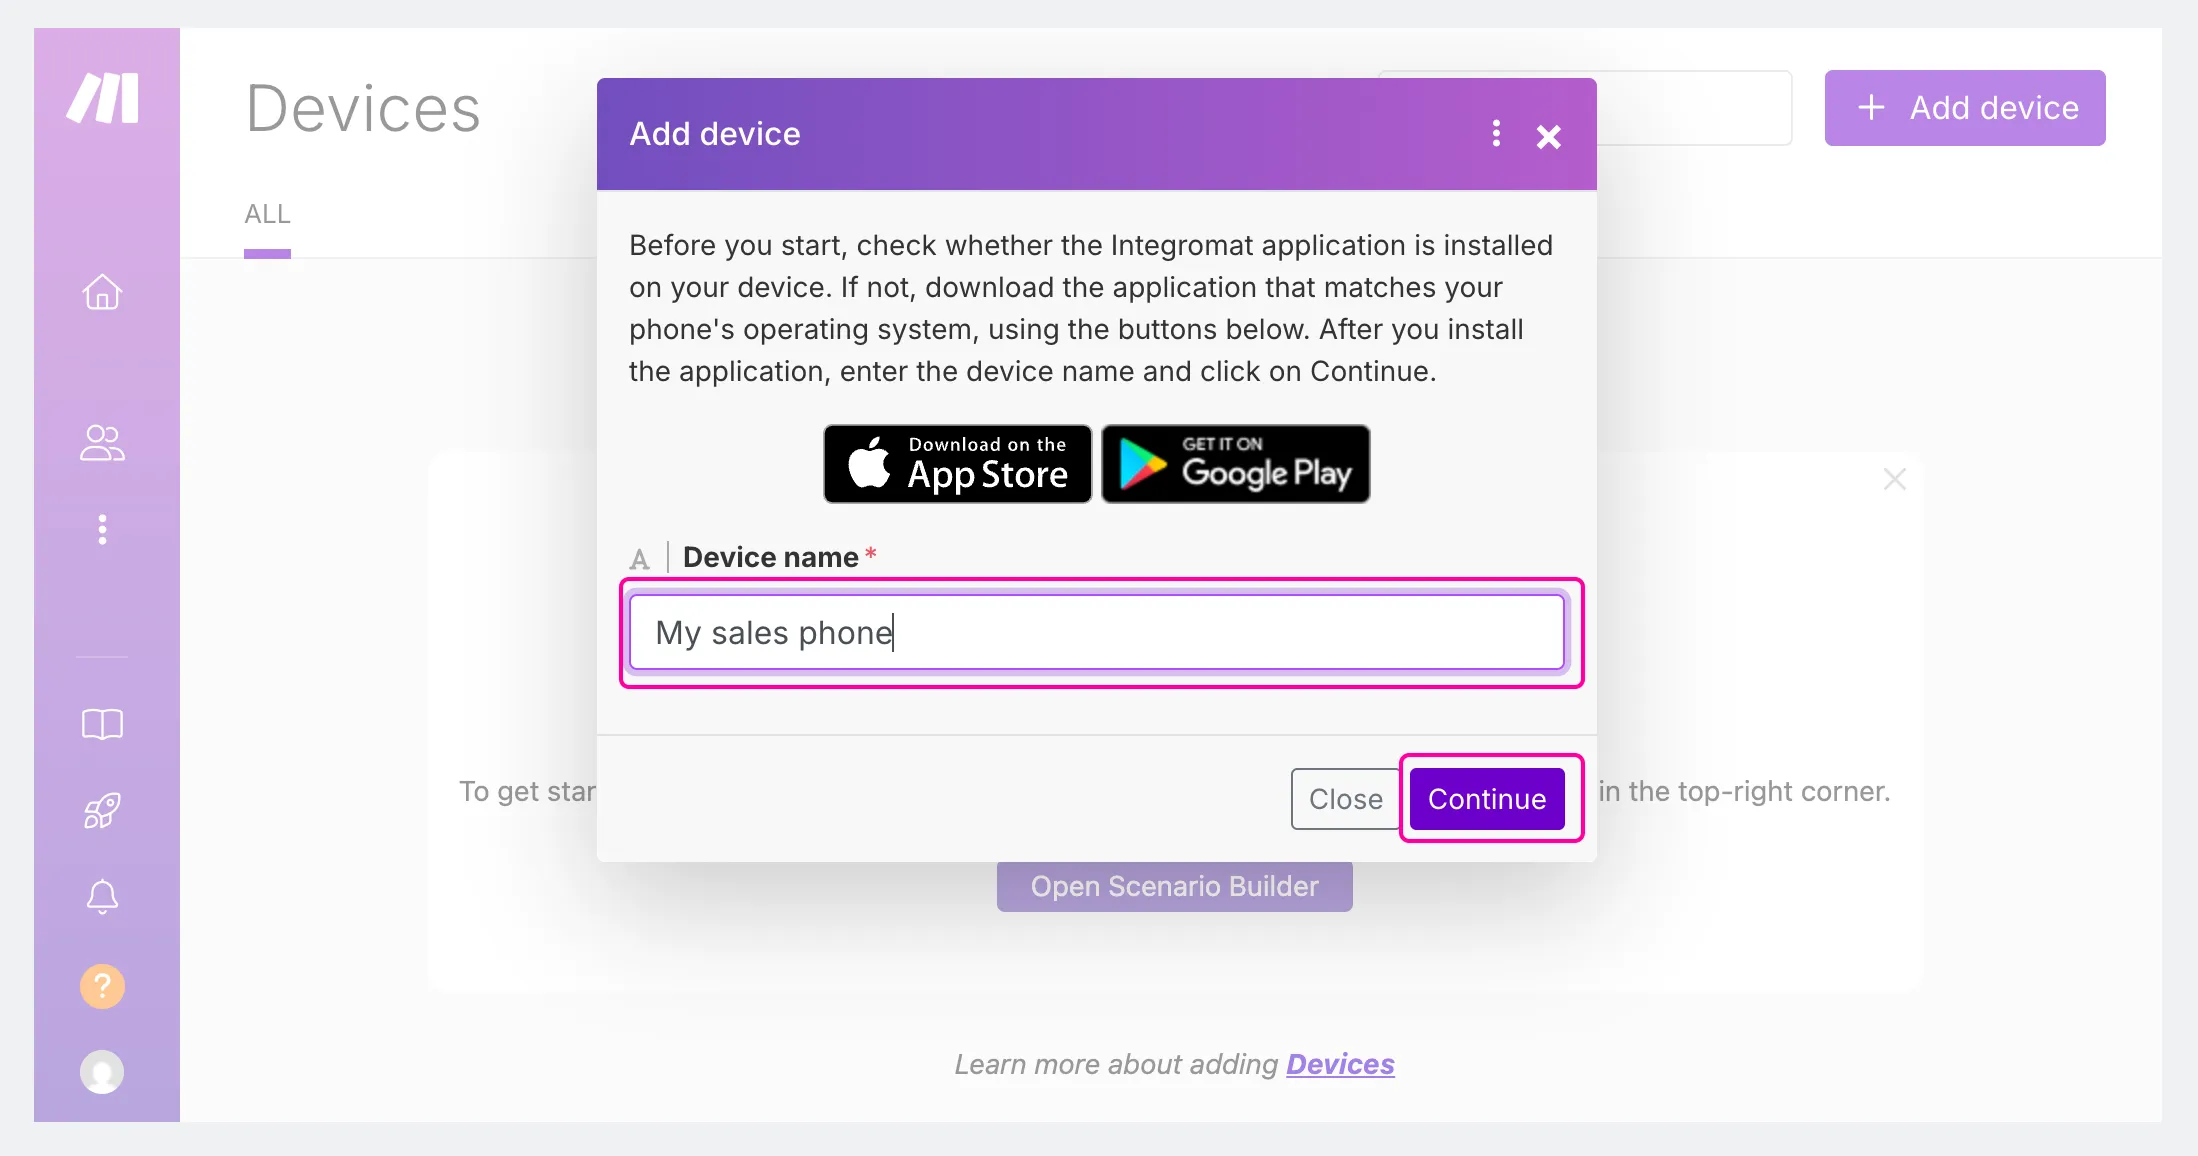Viewport: 2198px width, 1156px height.
Task: Select the ALL tab
Action: (x=267, y=214)
